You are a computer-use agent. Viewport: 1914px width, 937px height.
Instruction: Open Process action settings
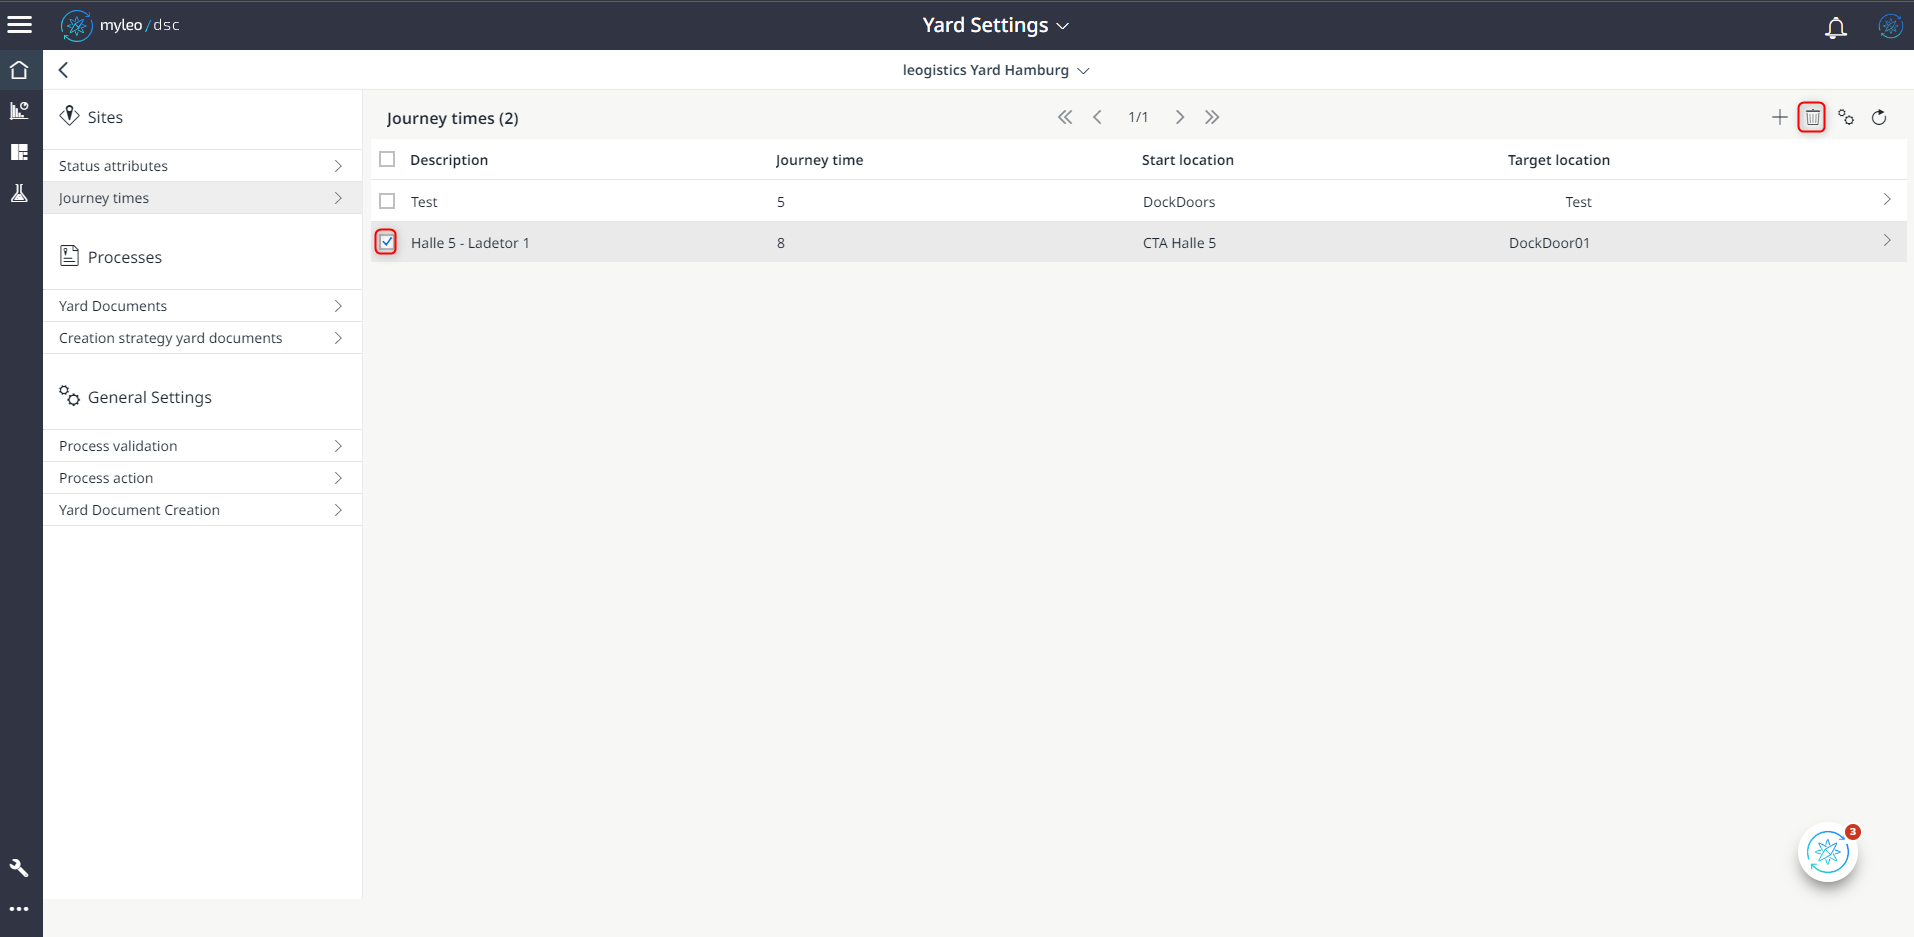tap(202, 478)
